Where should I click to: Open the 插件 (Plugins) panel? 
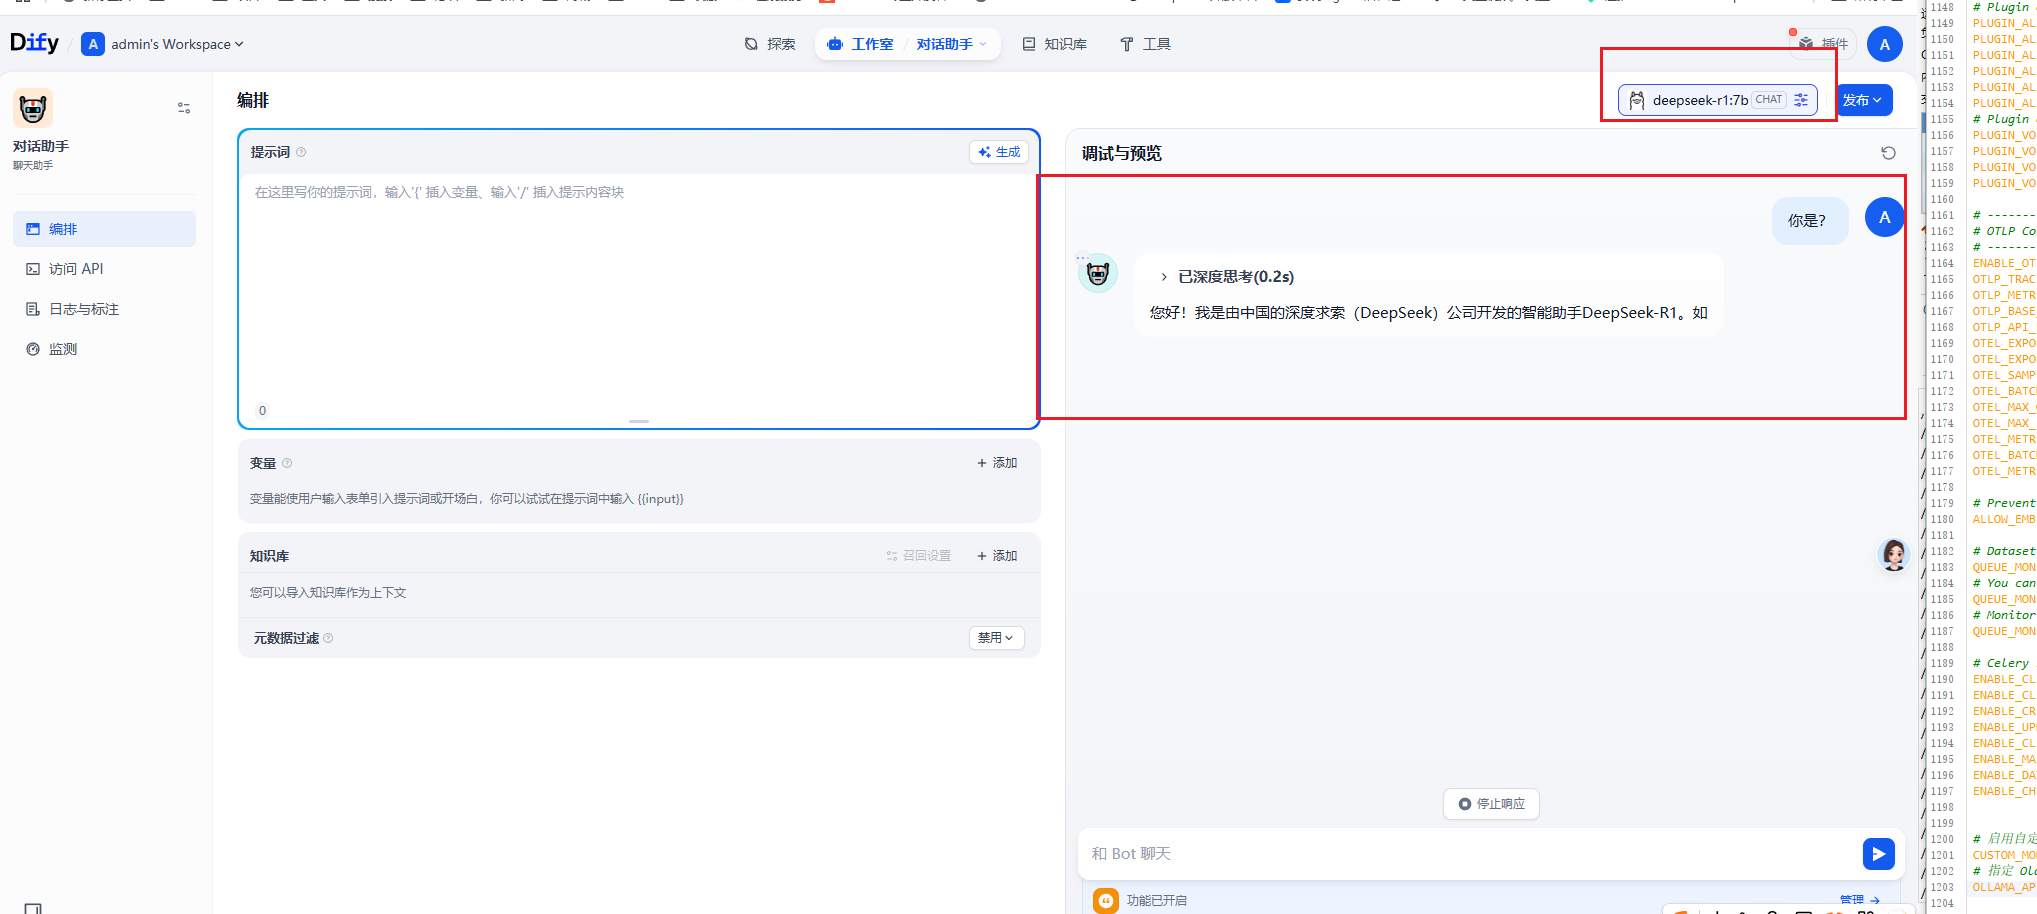point(1822,43)
